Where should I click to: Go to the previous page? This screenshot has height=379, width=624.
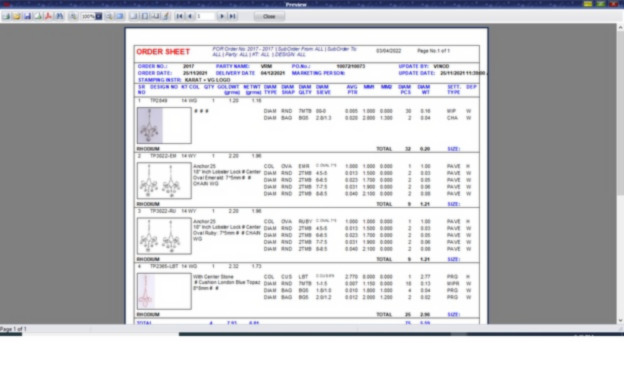point(190,16)
